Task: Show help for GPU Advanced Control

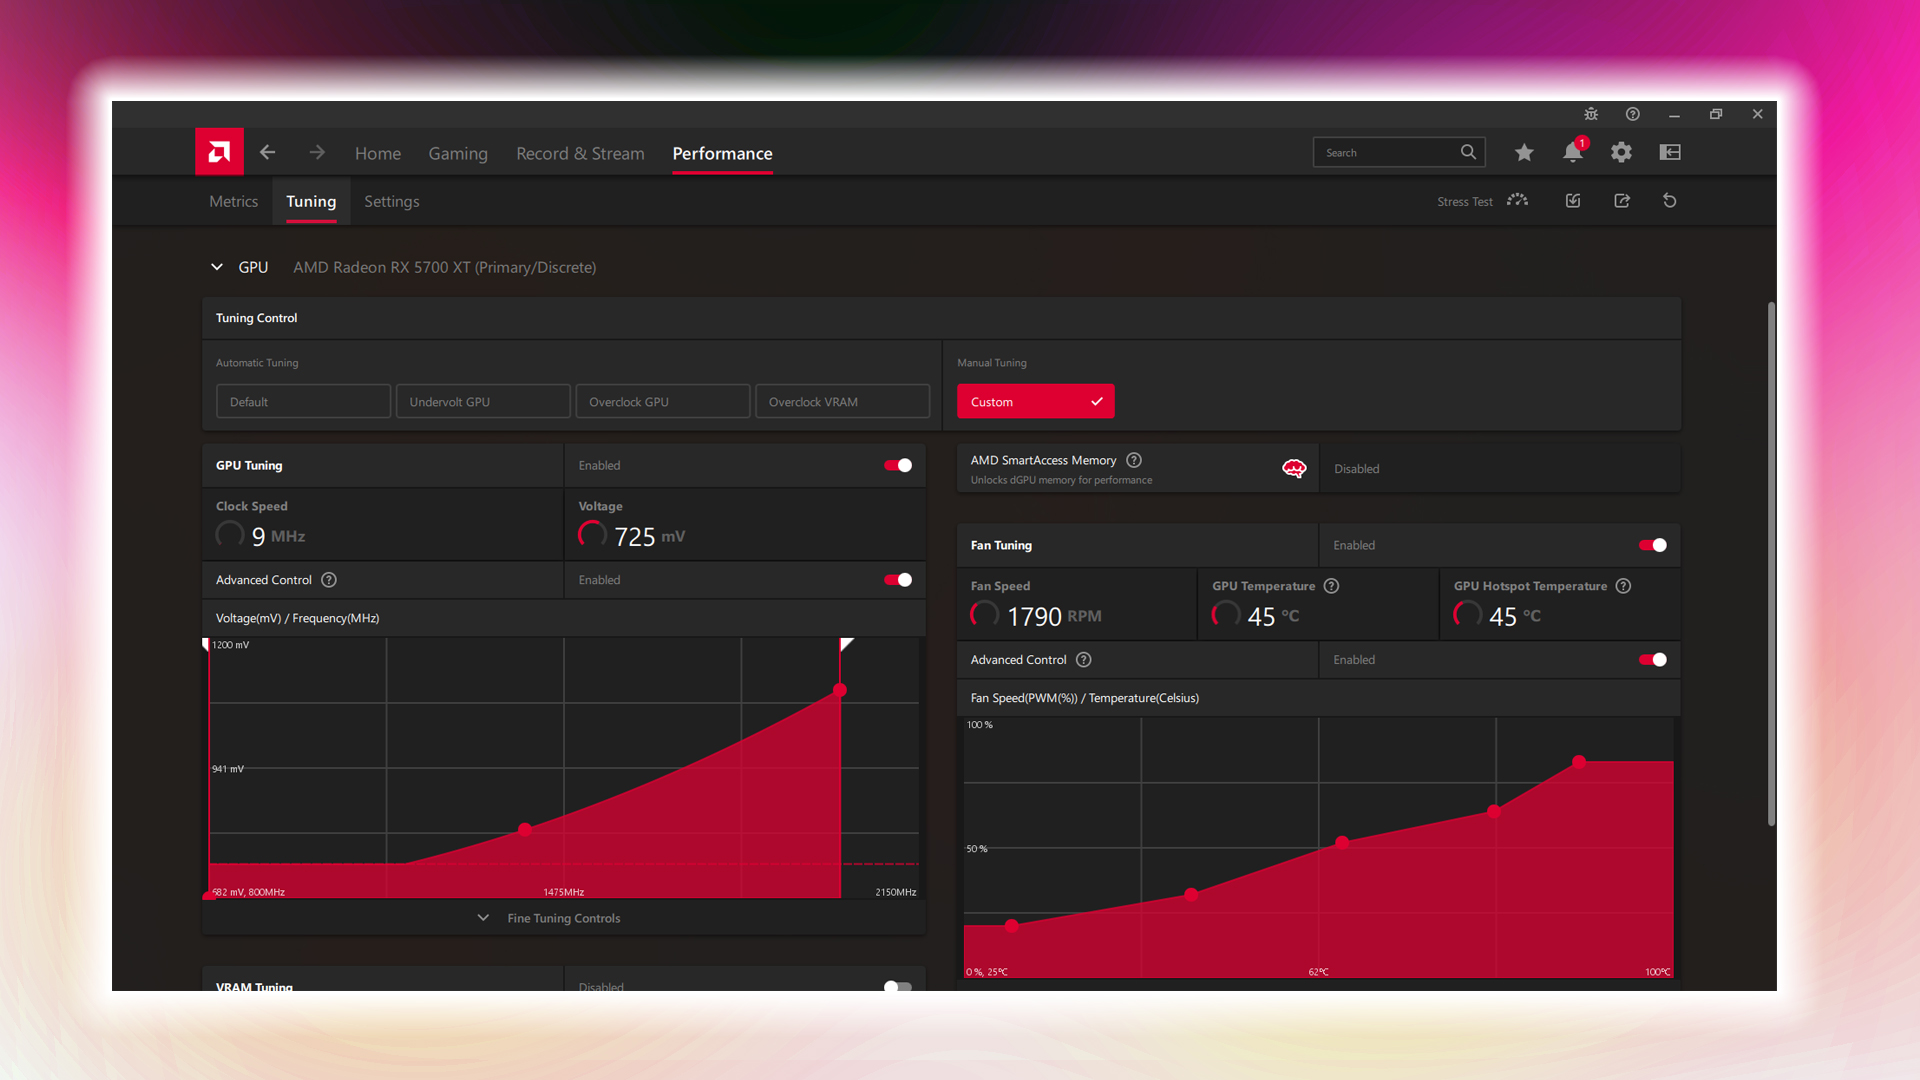Action: click(329, 580)
